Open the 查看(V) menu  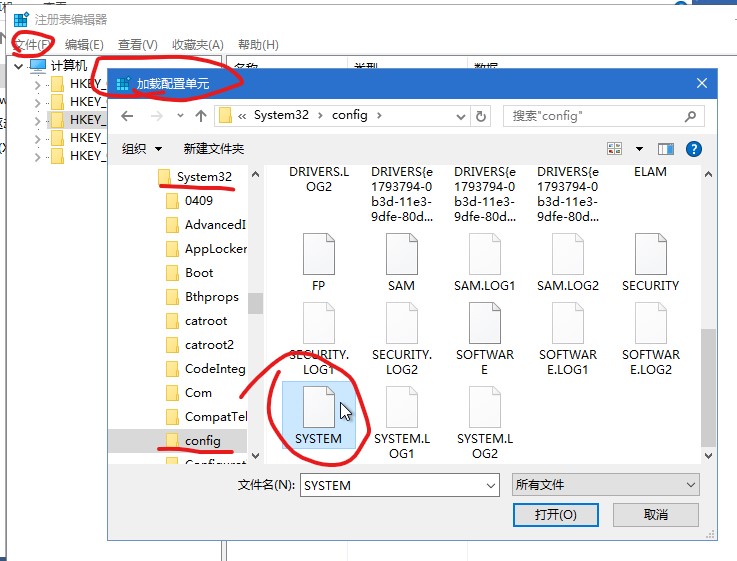coord(138,45)
